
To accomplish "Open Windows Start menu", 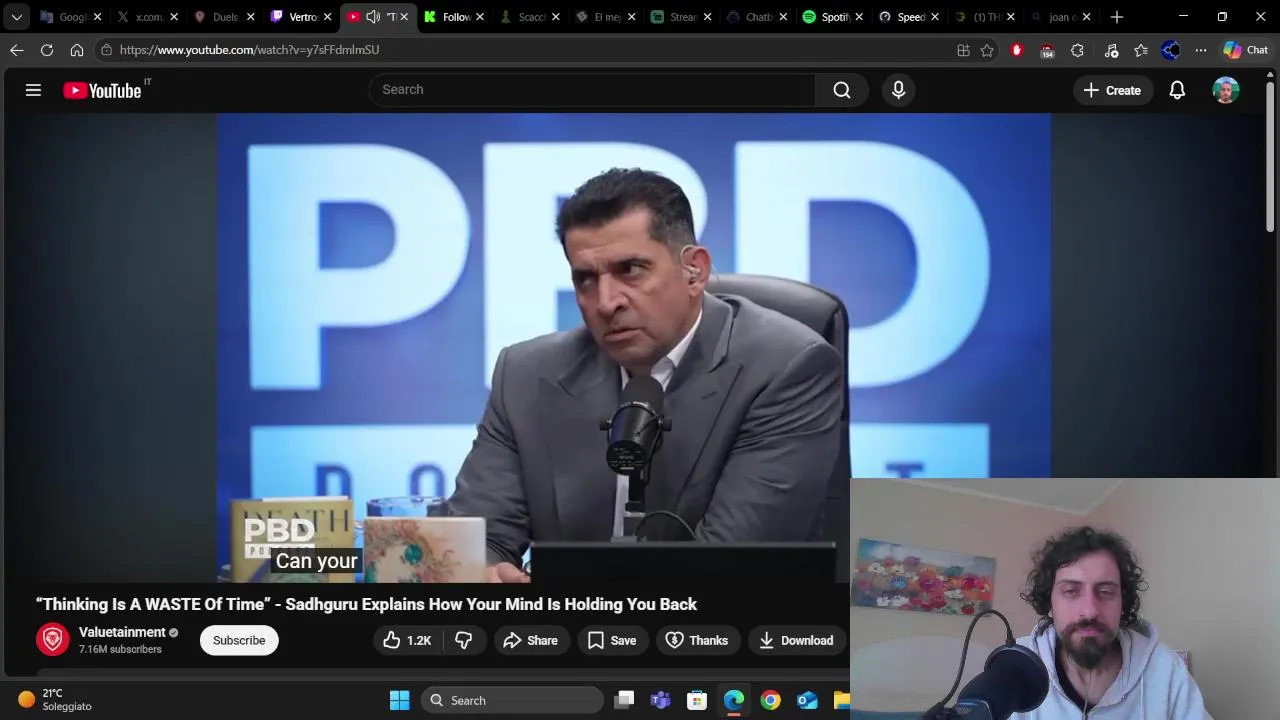I will click(x=399, y=700).
